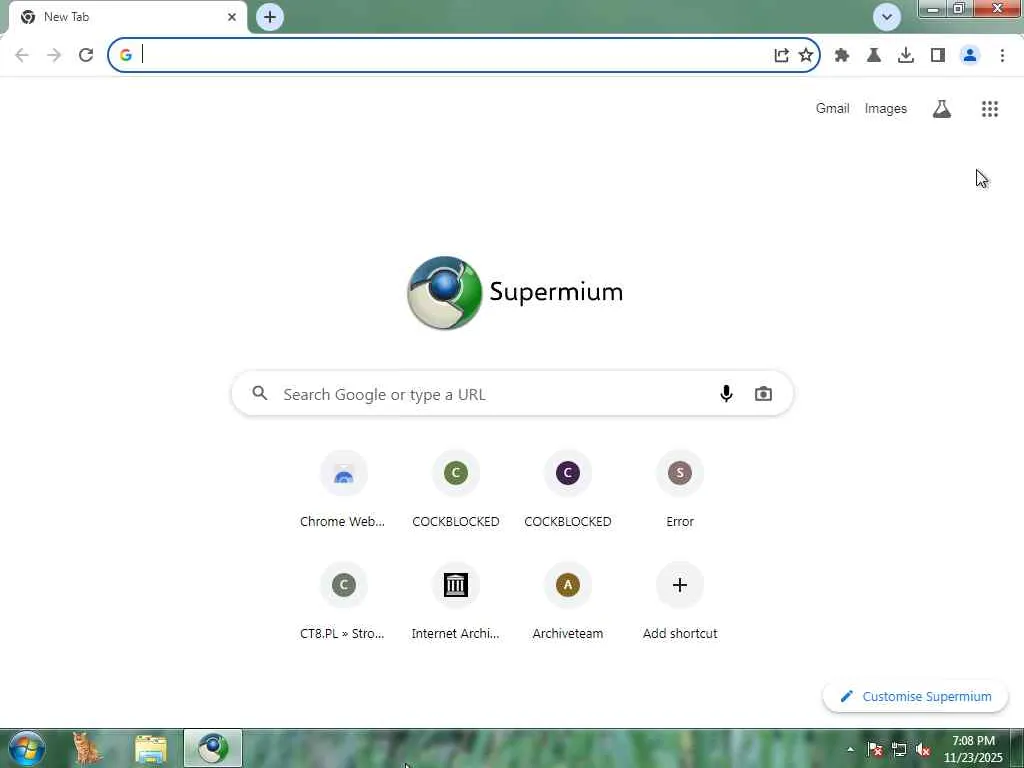Open the Archiveteam shortcut

click(568, 601)
